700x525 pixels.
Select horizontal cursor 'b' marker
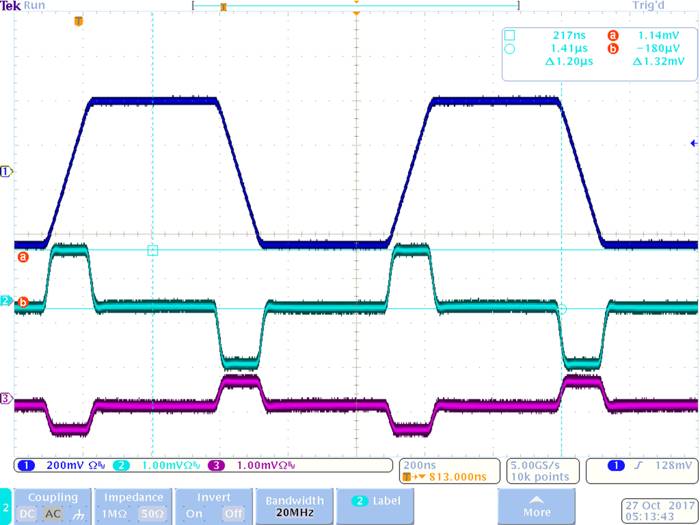[x=23, y=302]
